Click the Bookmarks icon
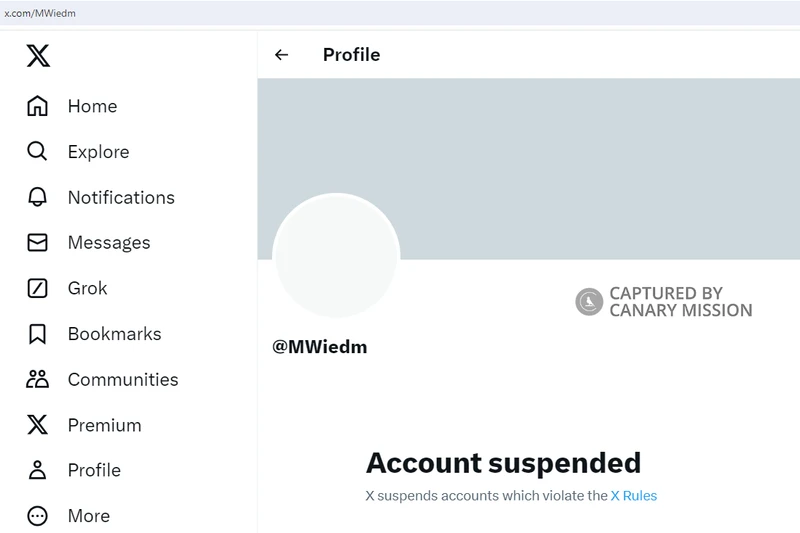800x533 pixels. pyautogui.click(x=37, y=334)
